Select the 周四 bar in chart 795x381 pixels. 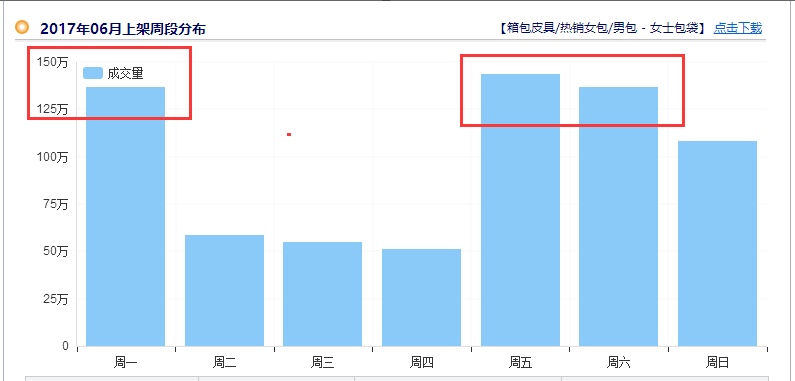coord(421,298)
